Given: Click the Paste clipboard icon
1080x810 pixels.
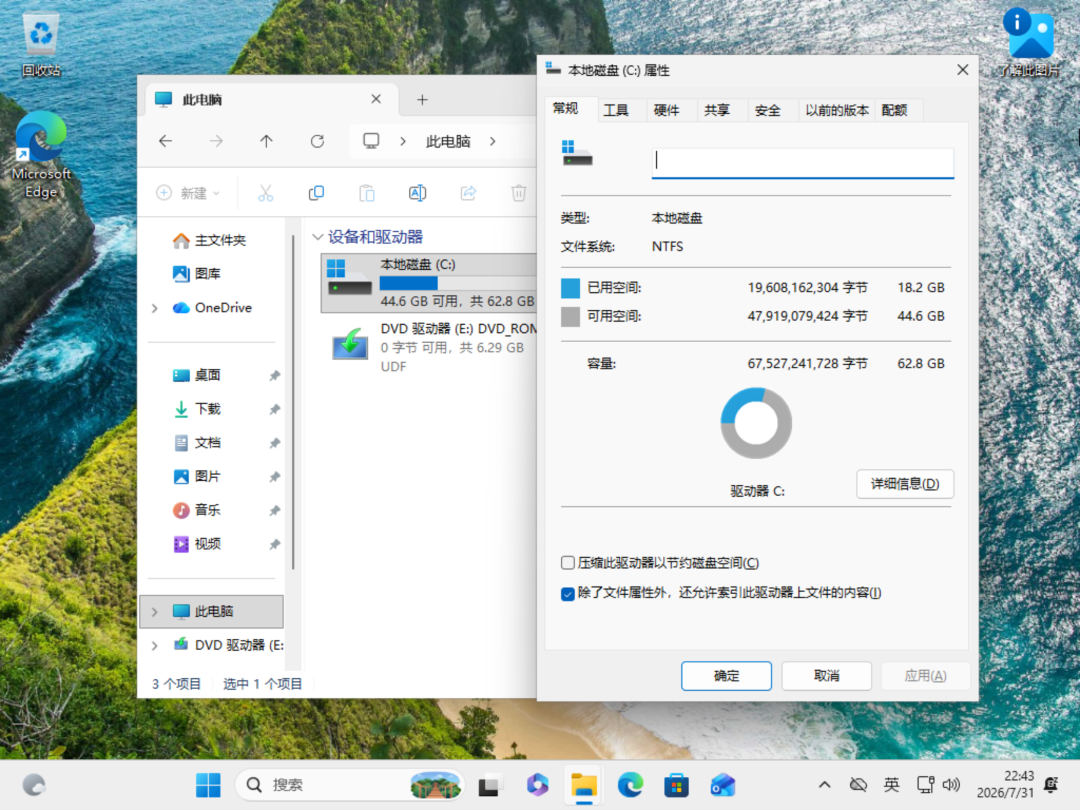Looking at the screenshot, I should click(367, 193).
